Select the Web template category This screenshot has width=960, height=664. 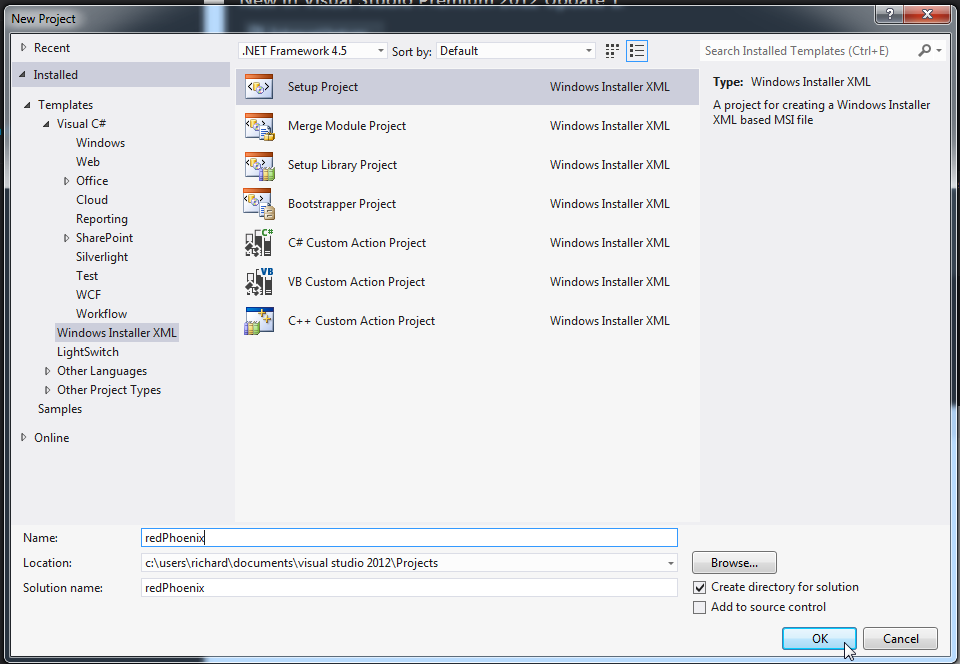tap(88, 162)
